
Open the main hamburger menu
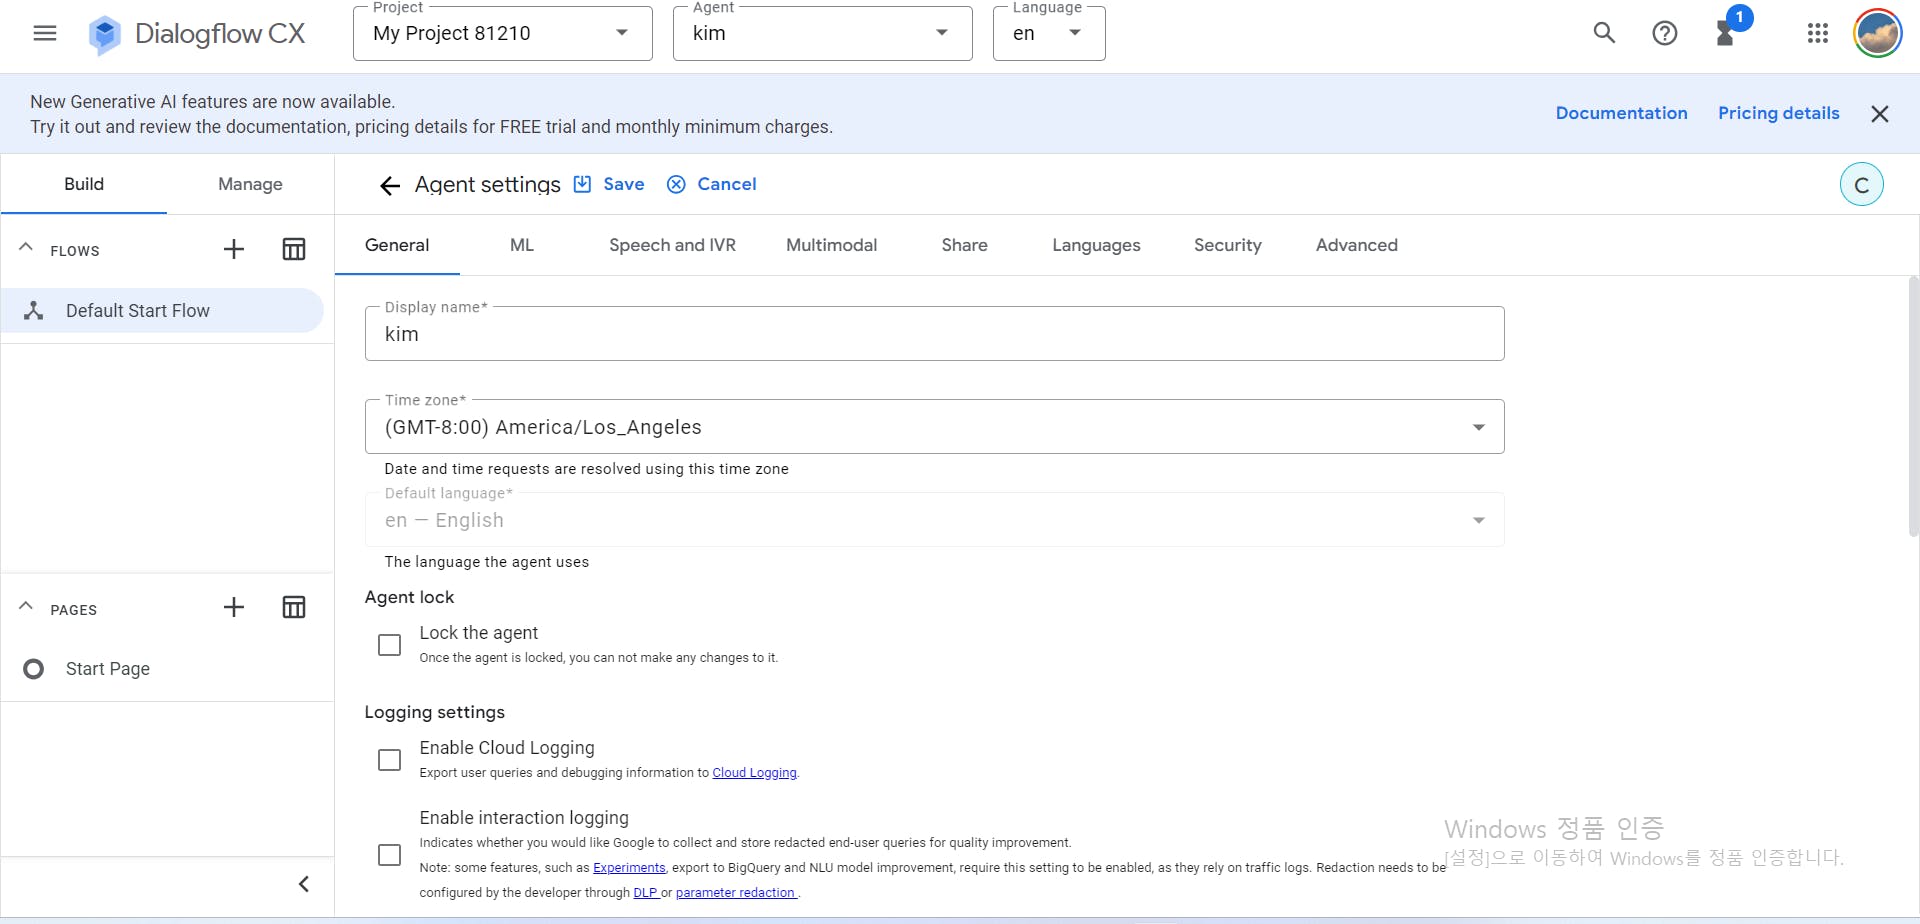45,33
